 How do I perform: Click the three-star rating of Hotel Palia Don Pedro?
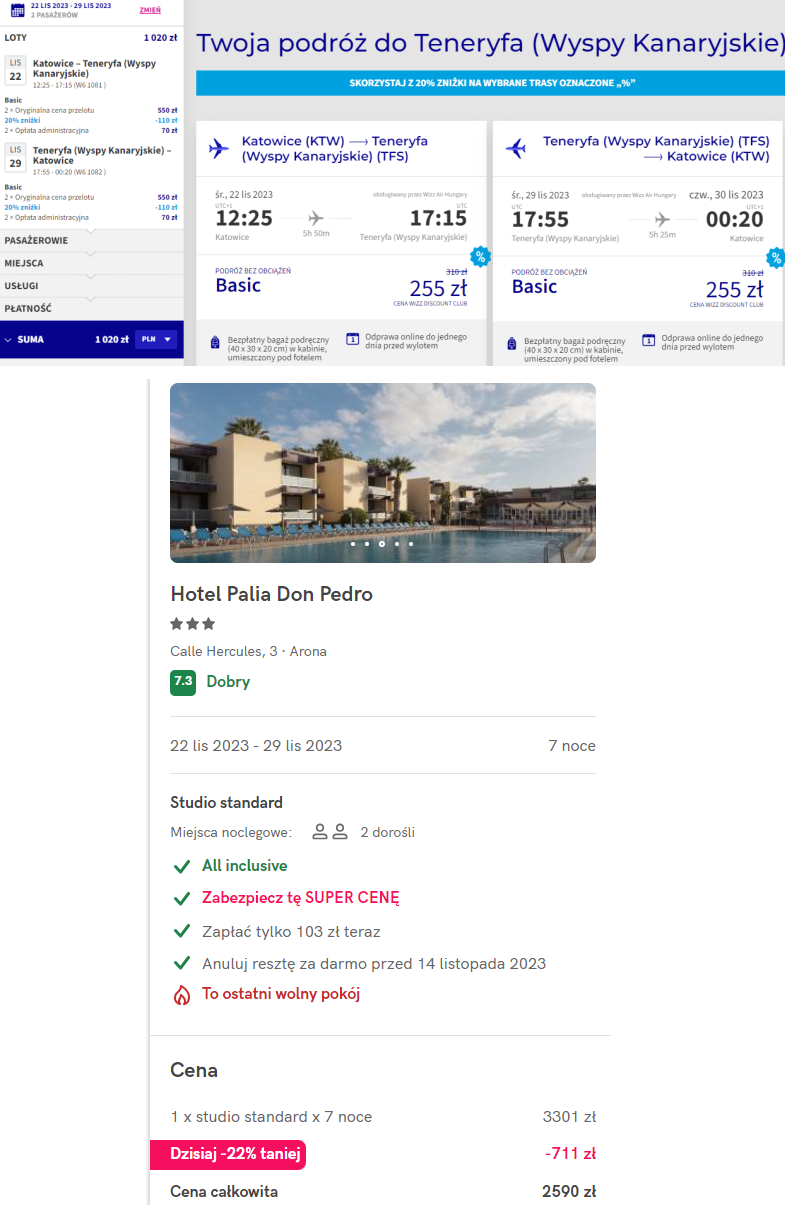(x=193, y=623)
